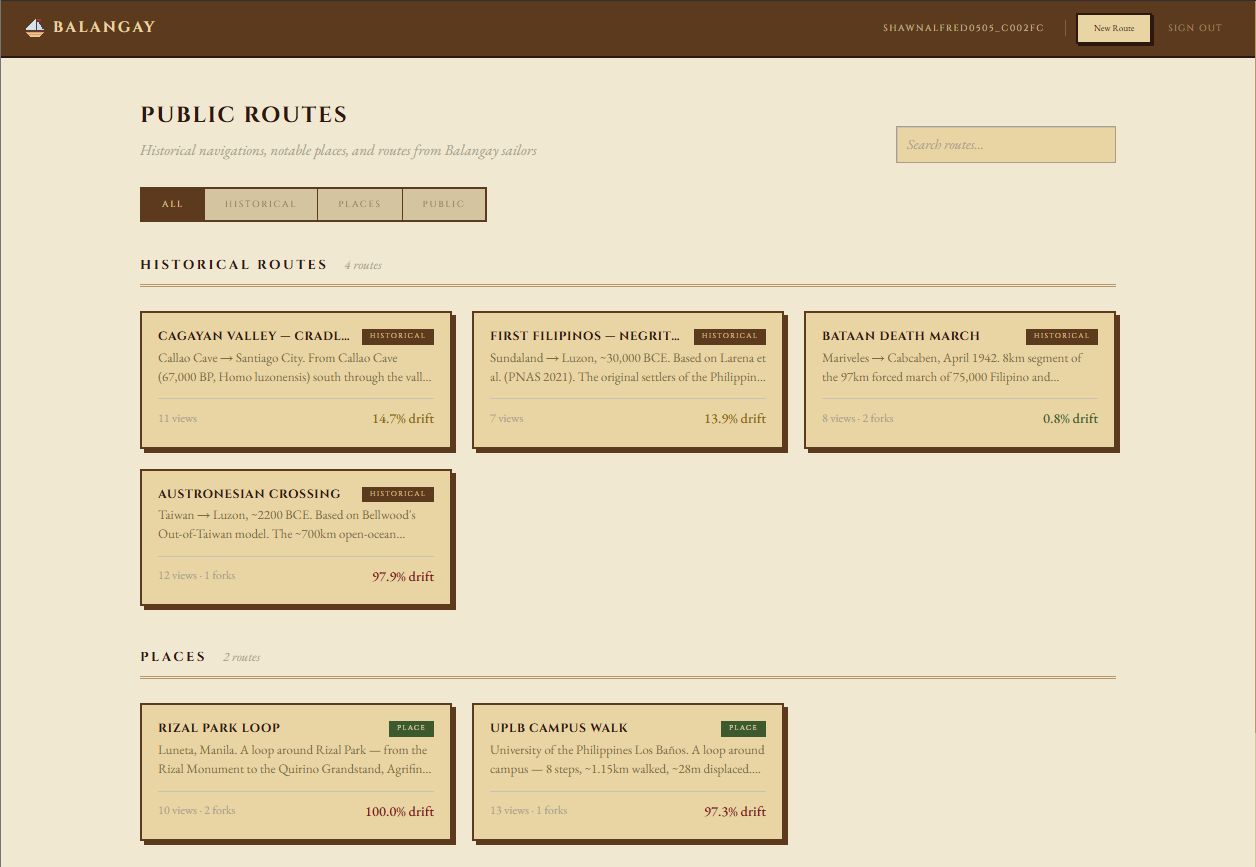Image resolution: width=1256 pixels, height=867 pixels.
Task: Click Historical badge on Bataan Death March card
Action: click(1062, 336)
